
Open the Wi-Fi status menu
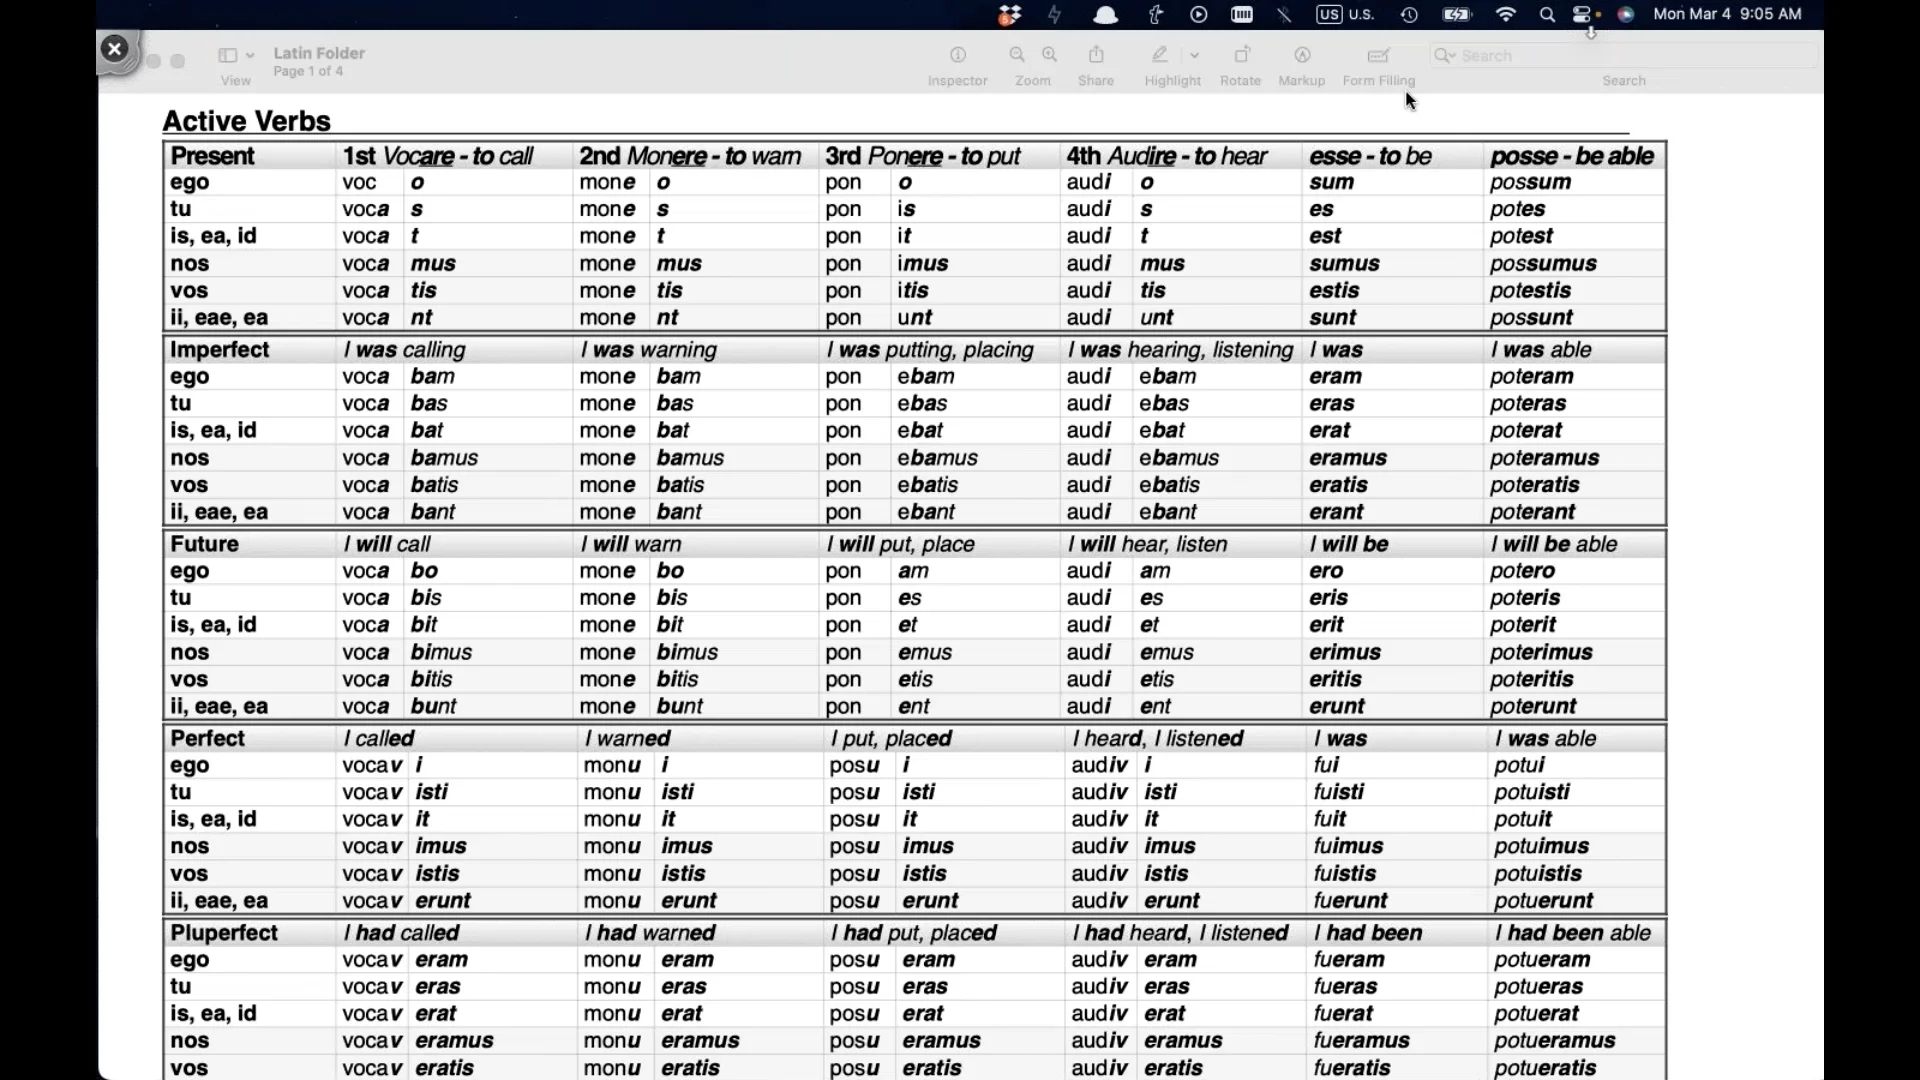pyautogui.click(x=1506, y=14)
